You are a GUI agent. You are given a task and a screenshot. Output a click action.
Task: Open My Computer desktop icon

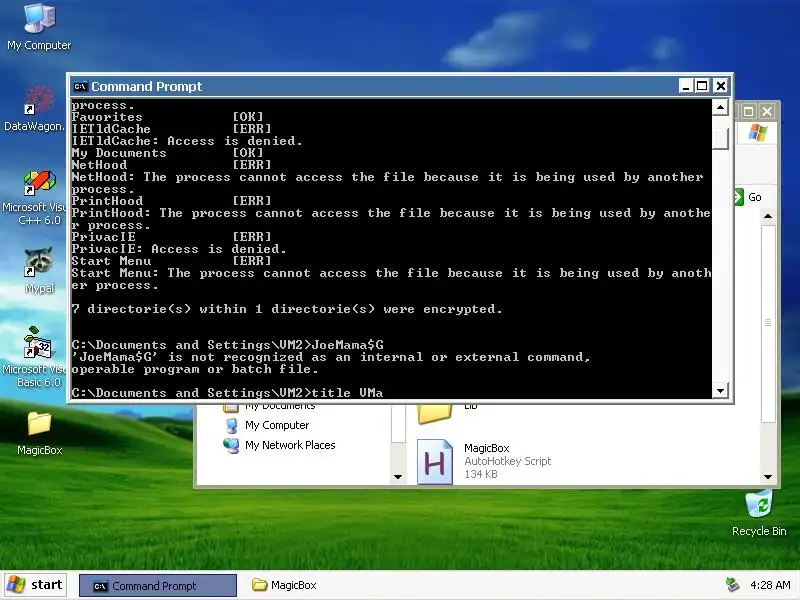pyautogui.click(x=39, y=27)
